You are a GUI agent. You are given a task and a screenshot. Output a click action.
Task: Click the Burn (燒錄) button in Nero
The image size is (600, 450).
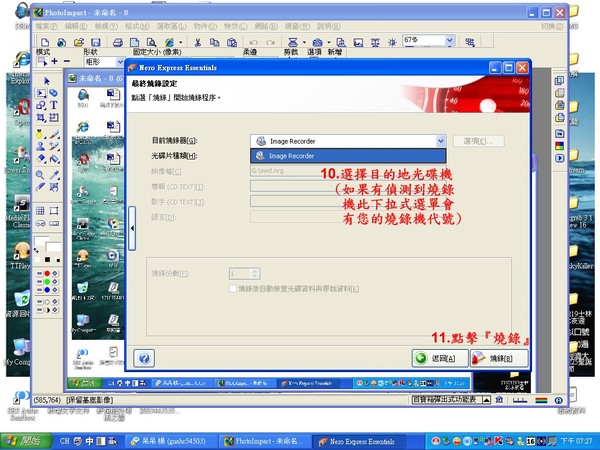pyautogui.click(x=499, y=359)
